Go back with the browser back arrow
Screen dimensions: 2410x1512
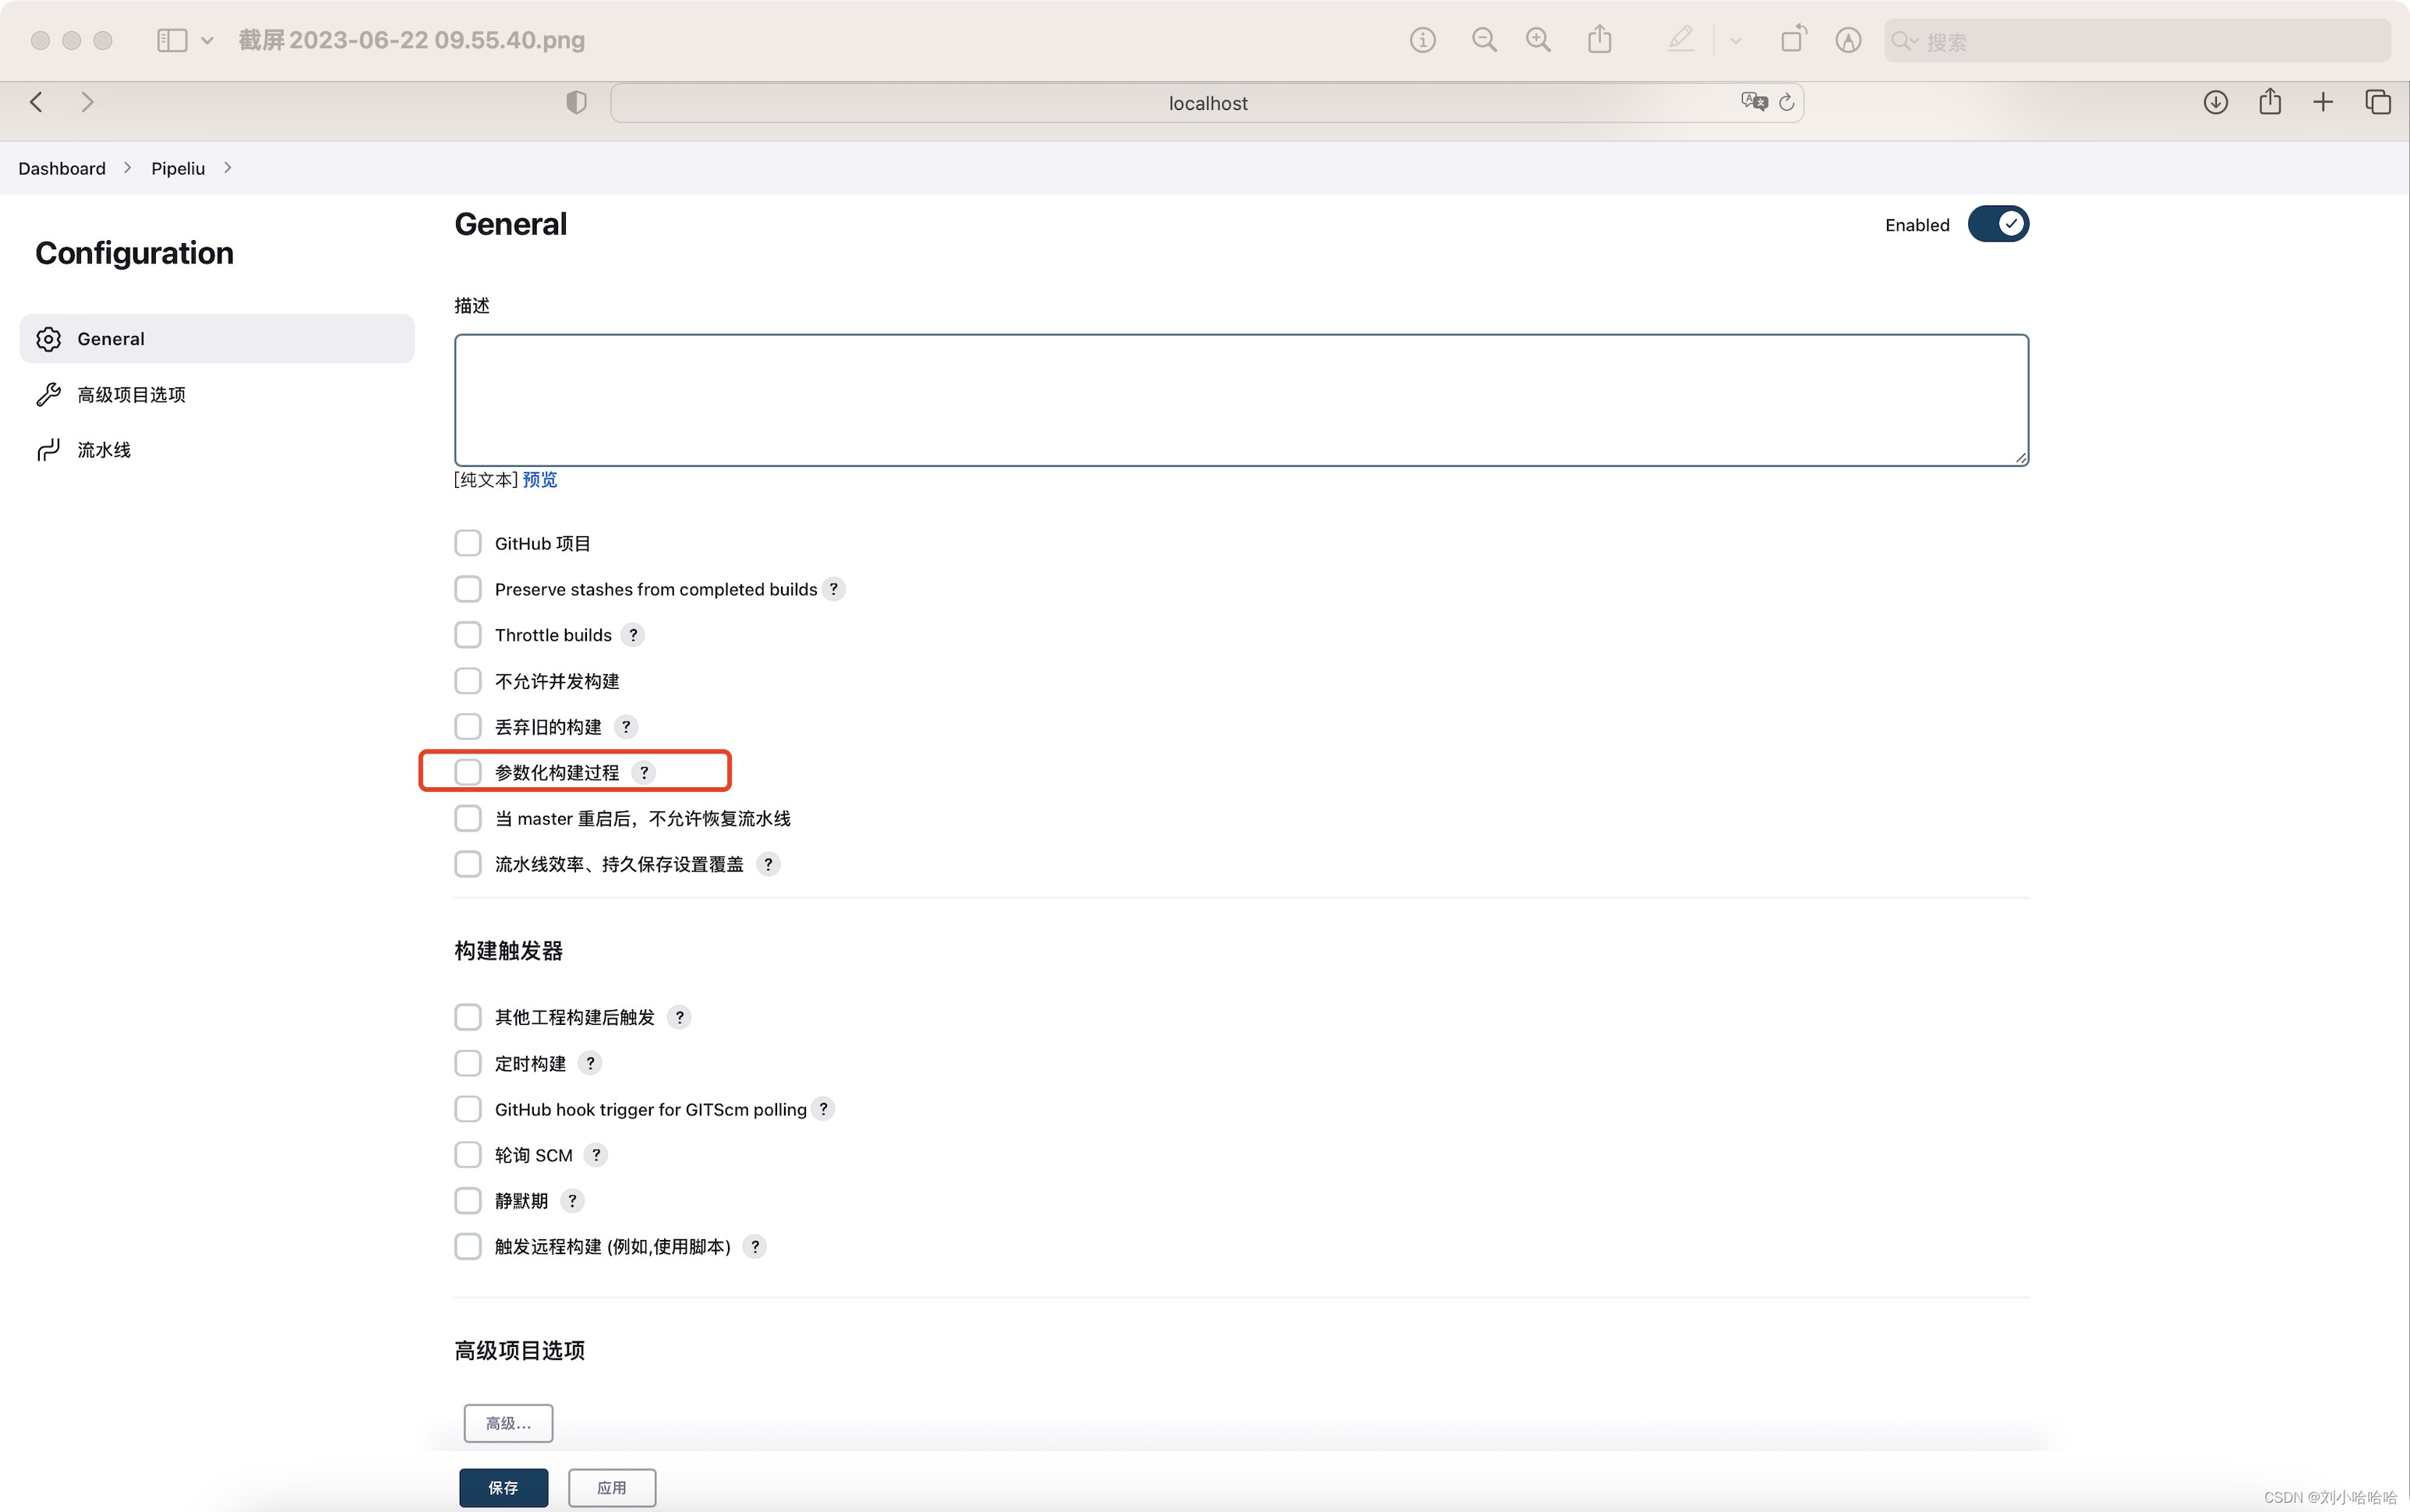(x=36, y=102)
